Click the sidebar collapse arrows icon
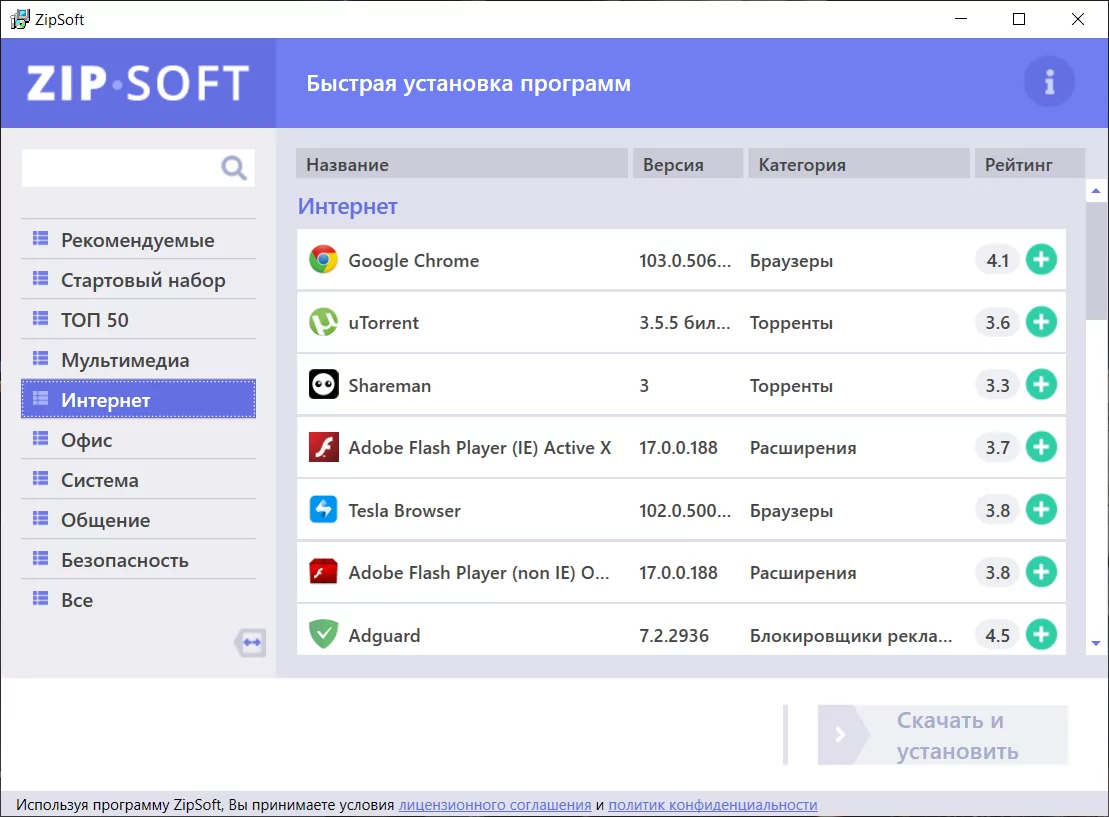1109x817 pixels. point(250,643)
